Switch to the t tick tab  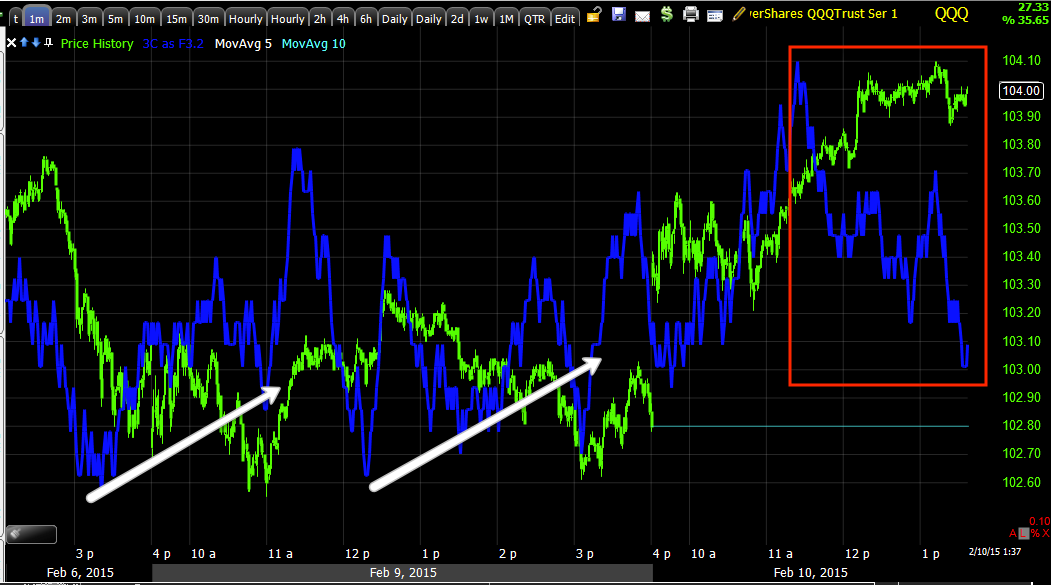[15, 19]
